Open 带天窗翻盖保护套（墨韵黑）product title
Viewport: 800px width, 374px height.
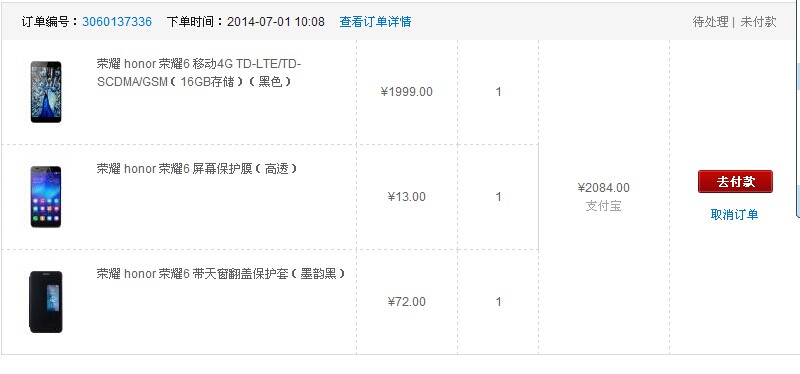point(221,274)
